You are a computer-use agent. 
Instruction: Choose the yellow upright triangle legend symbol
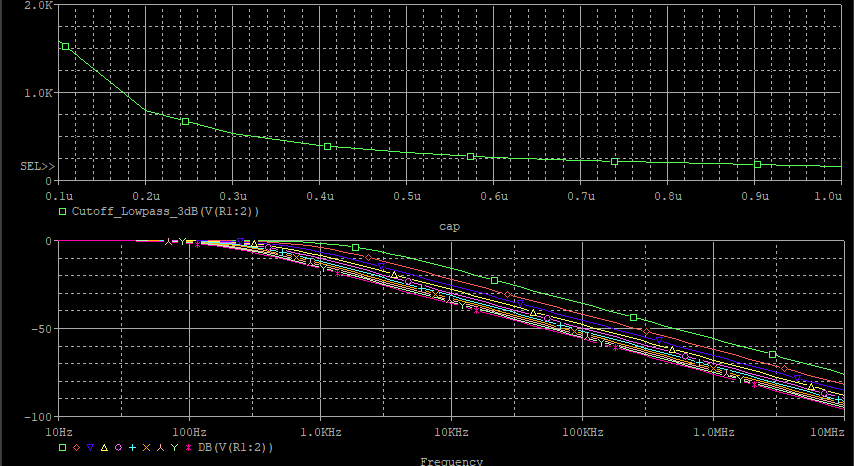click(x=105, y=447)
